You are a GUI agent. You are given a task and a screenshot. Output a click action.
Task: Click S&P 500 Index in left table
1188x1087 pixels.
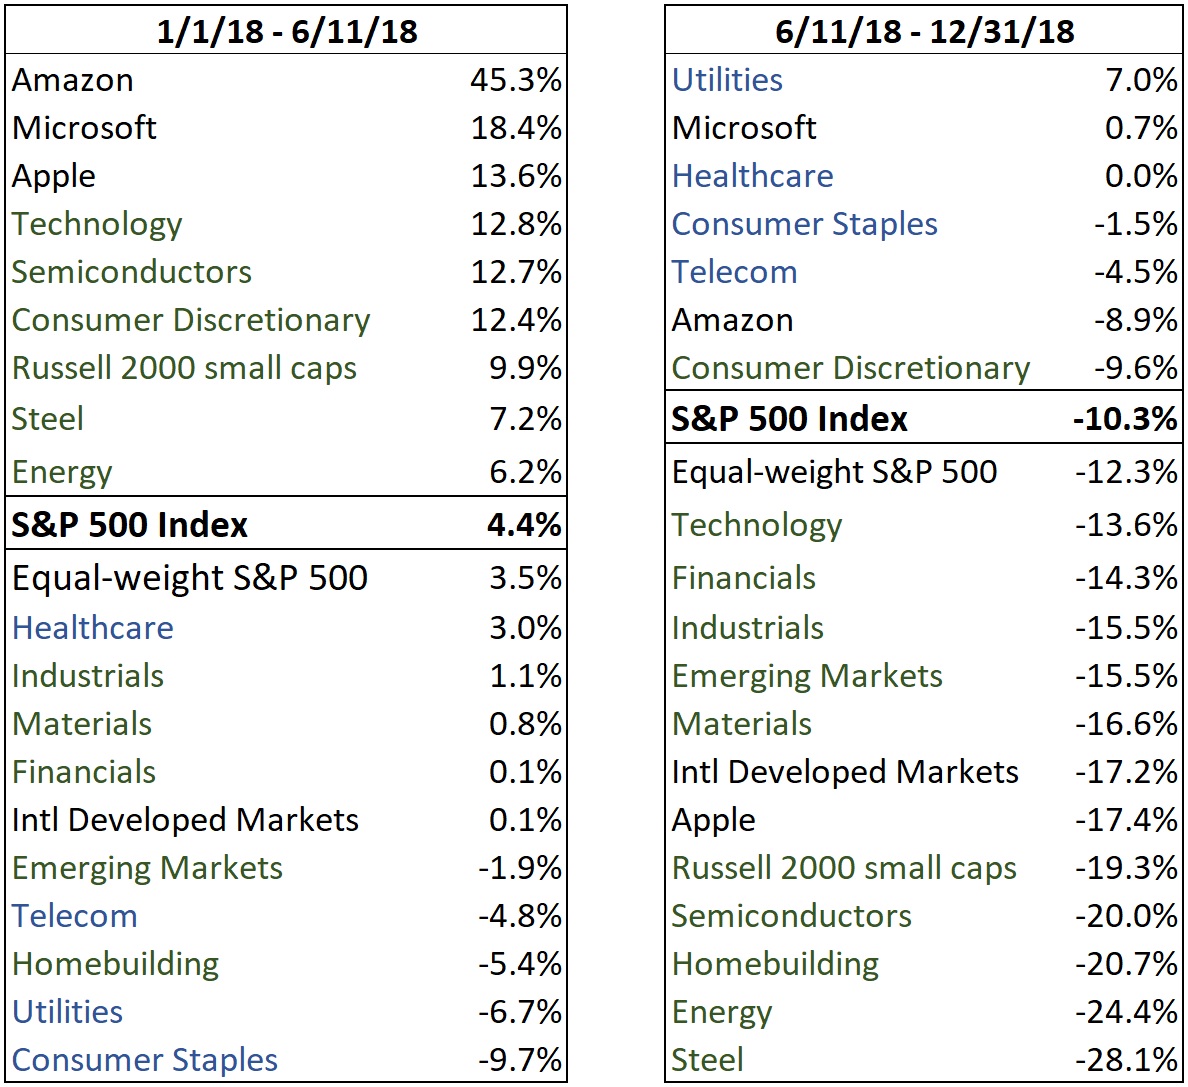[x=130, y=524]
